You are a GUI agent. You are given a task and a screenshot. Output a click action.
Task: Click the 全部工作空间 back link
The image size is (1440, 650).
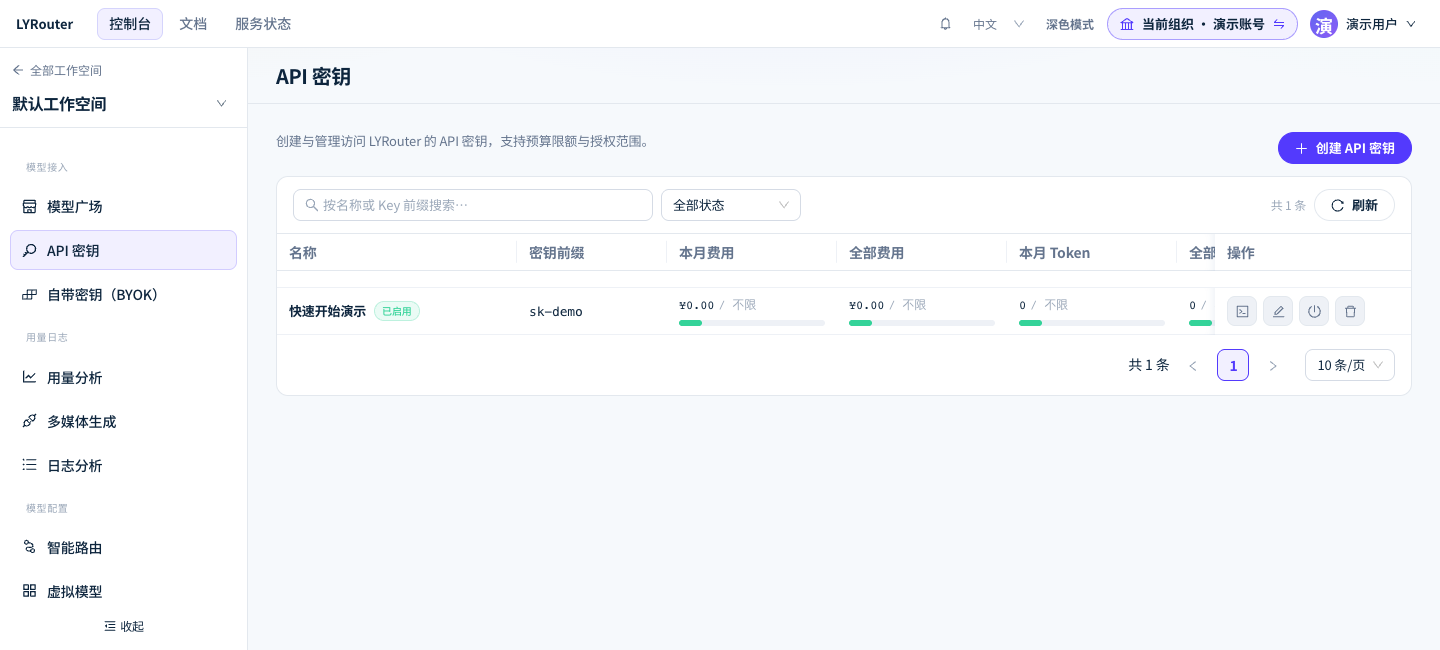click(x=57, y=71)
